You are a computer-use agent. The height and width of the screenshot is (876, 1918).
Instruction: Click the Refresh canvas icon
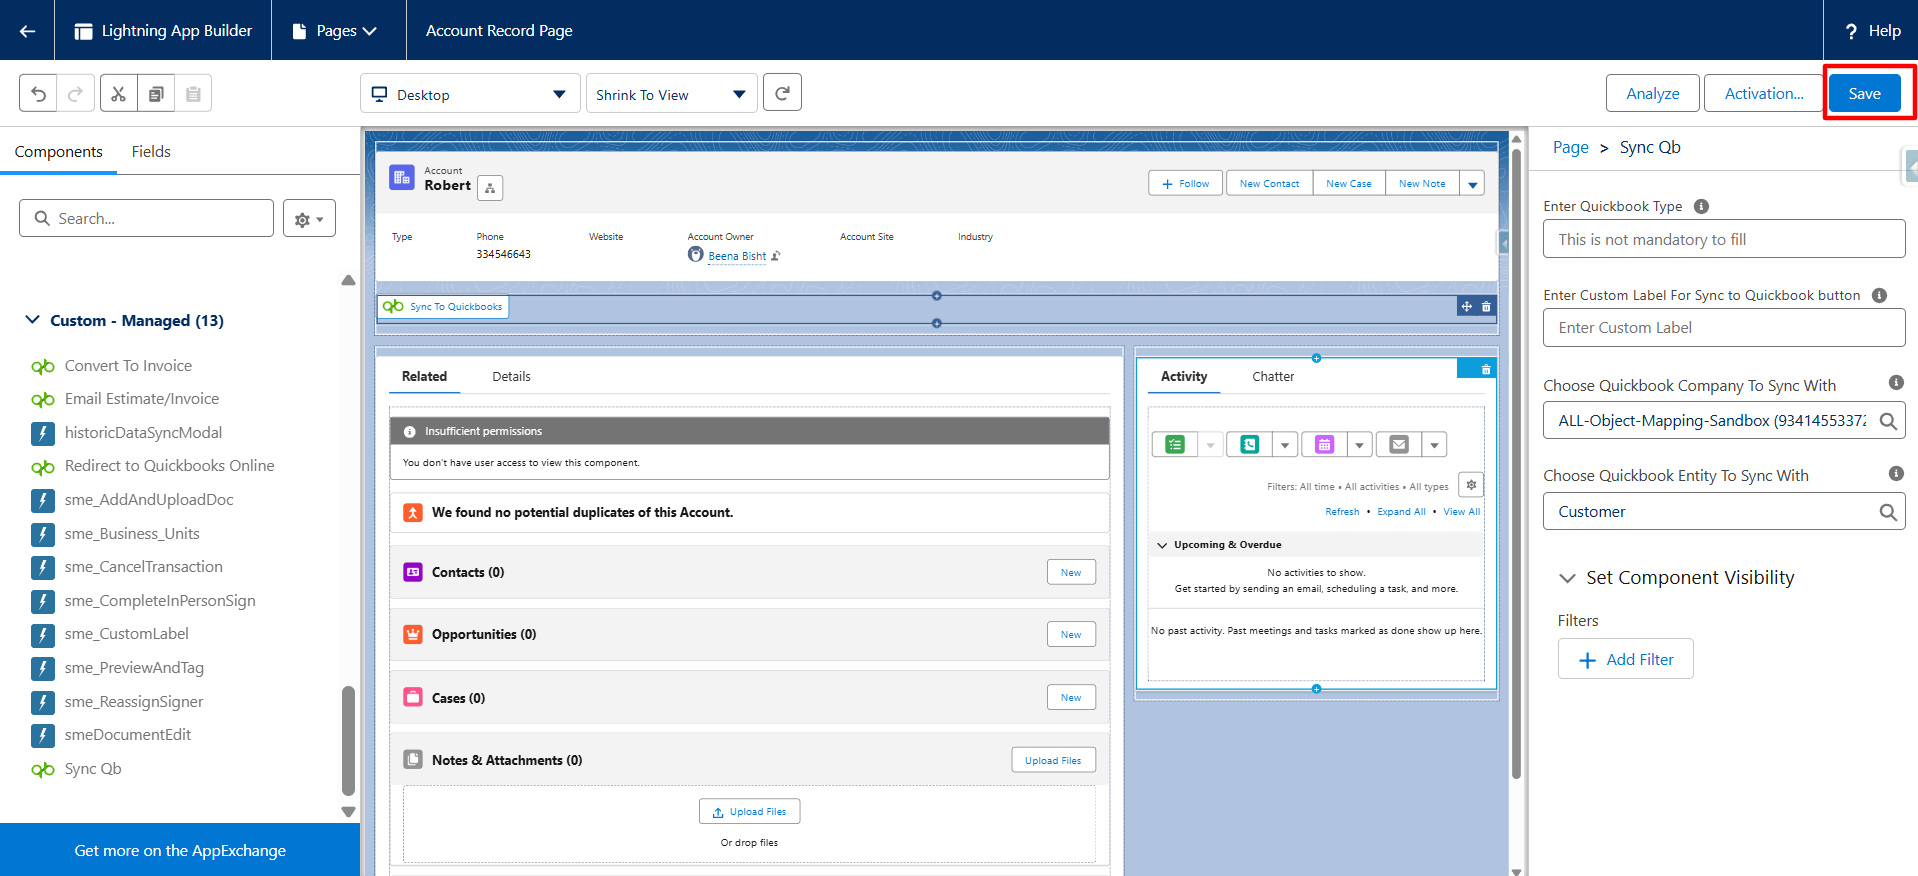(782, 93)
